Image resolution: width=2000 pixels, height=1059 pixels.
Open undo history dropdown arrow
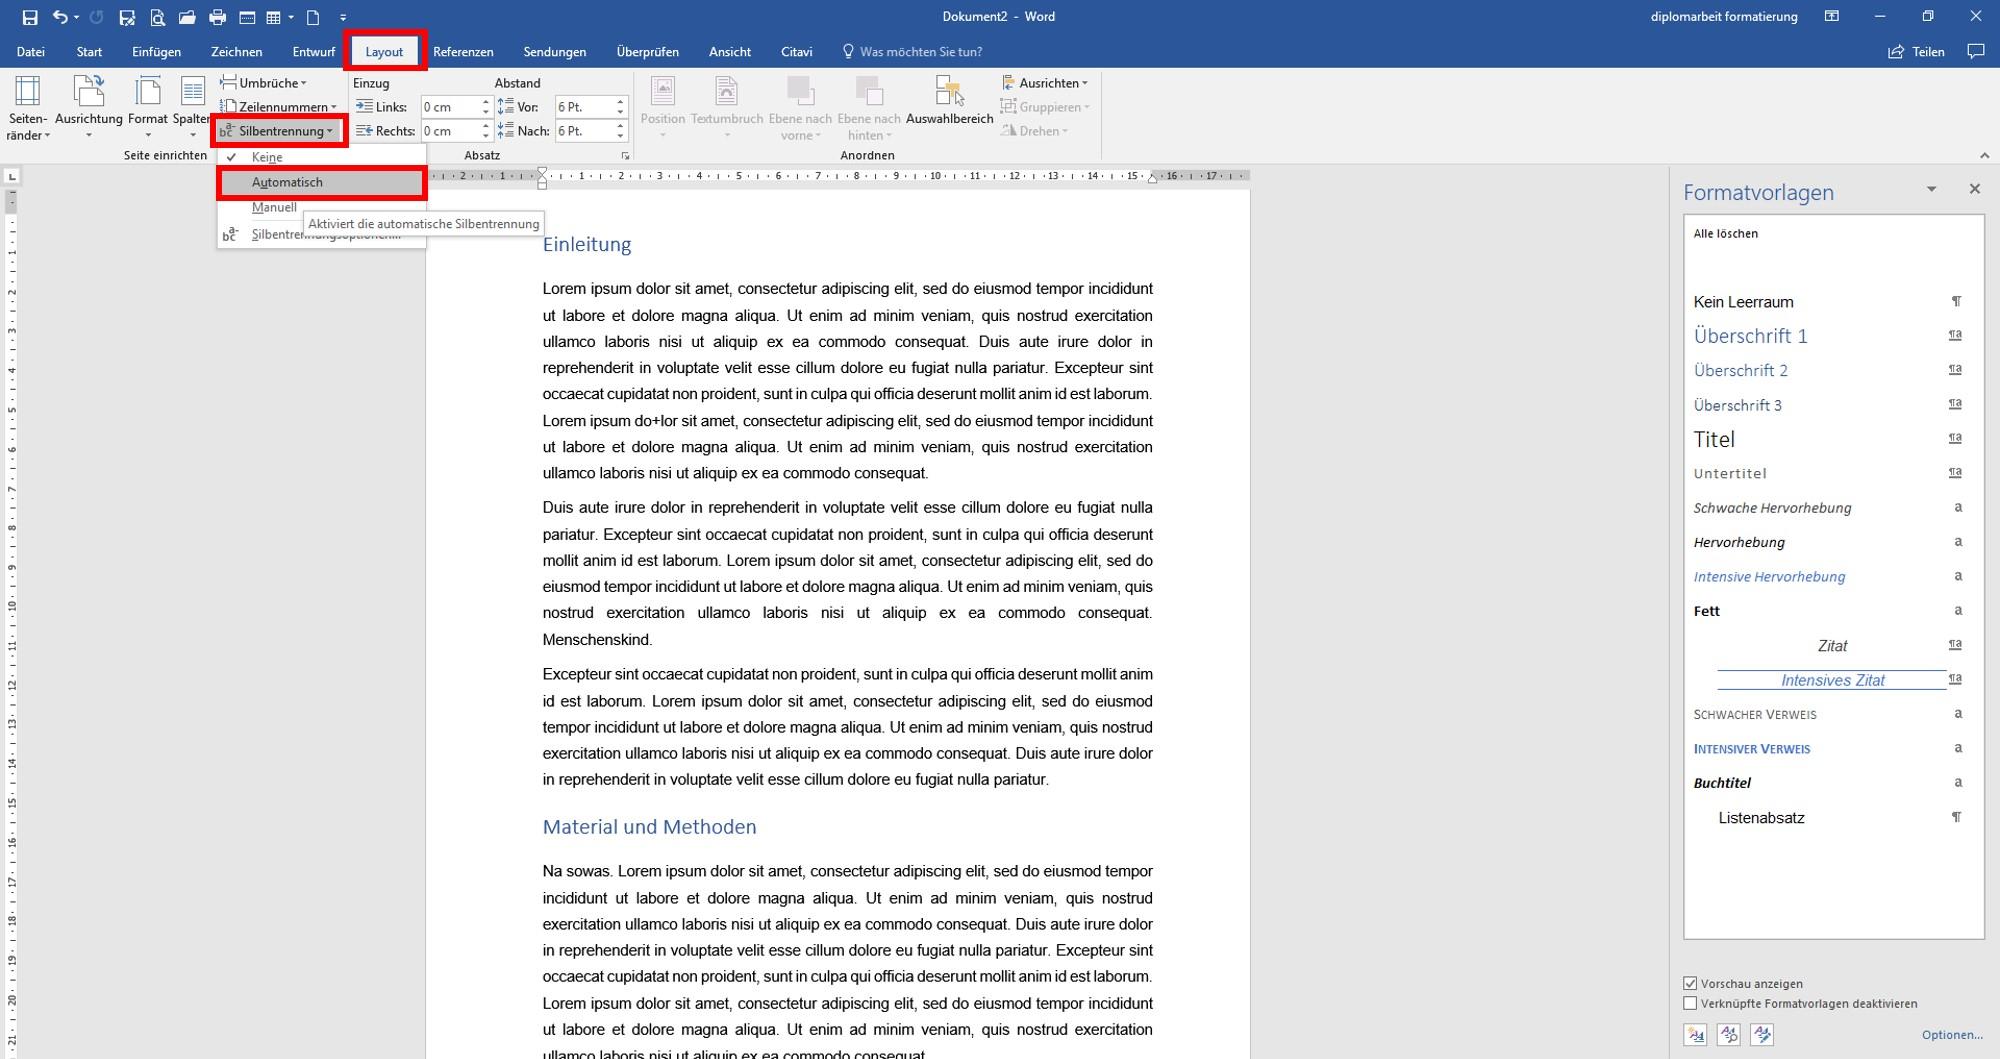click(x=77, y=17)
